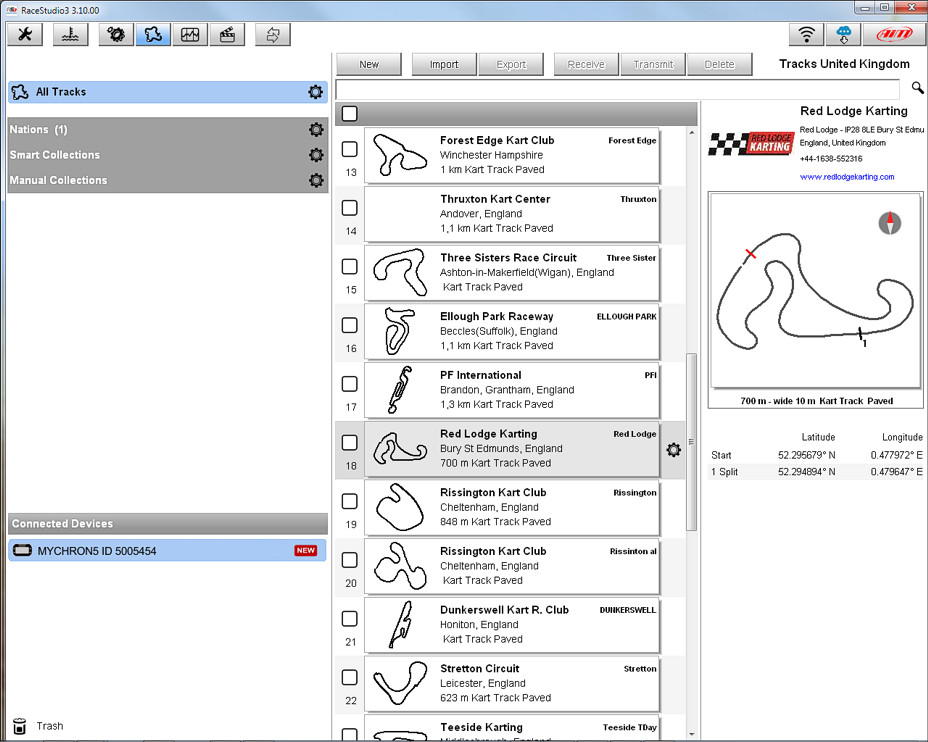Click the Smart Collections gear icon
This screenshot has width=928, height=742.
tap(317, 155)
